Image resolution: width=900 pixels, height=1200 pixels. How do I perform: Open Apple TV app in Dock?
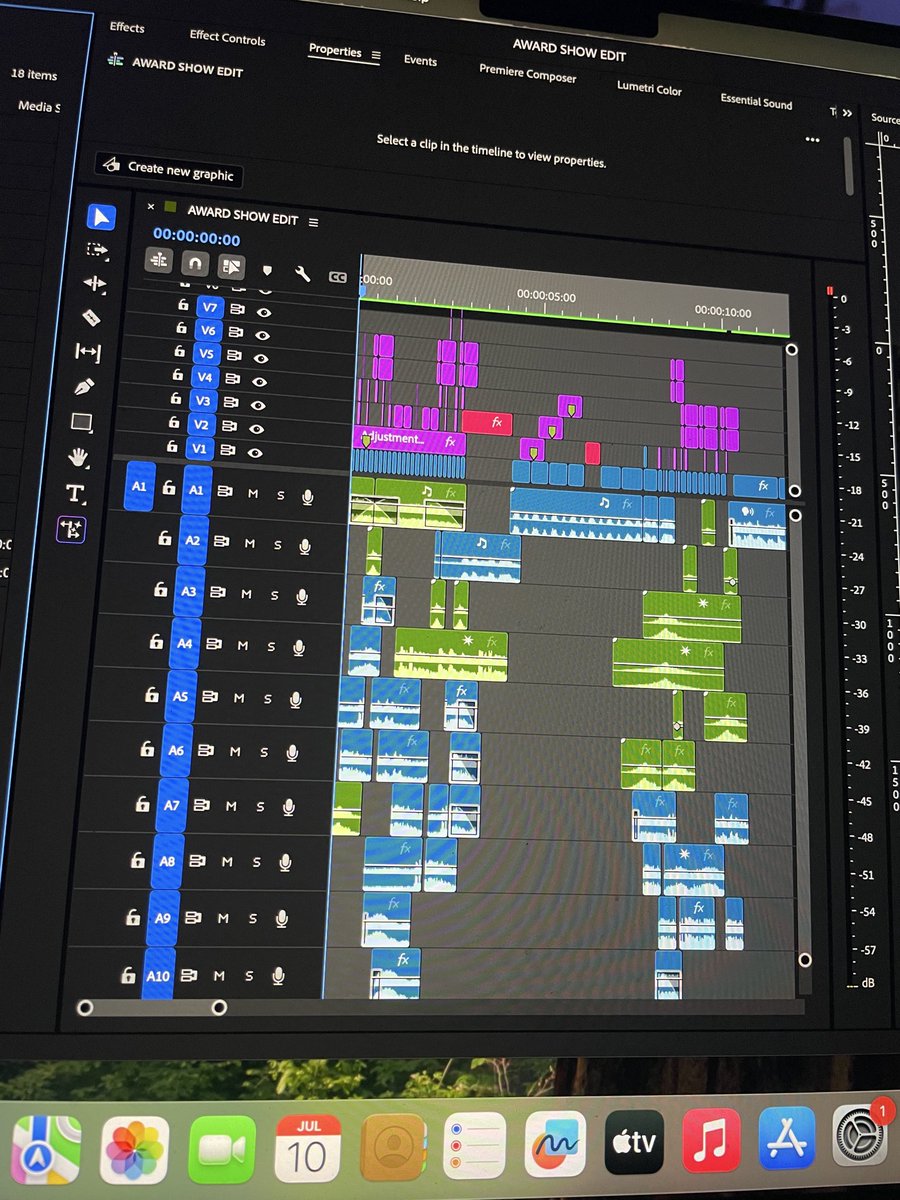[x=635, y=1142]
